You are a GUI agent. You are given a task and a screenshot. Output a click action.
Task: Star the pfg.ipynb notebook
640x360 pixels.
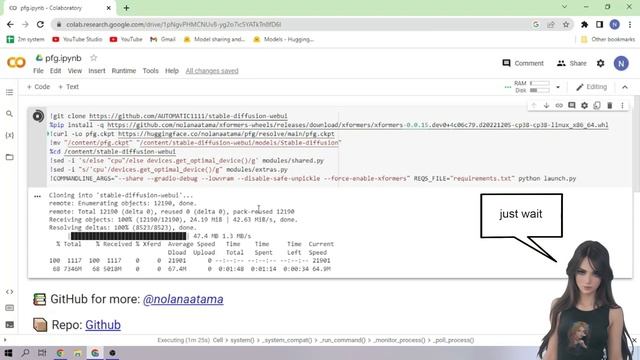coord(93,58)
